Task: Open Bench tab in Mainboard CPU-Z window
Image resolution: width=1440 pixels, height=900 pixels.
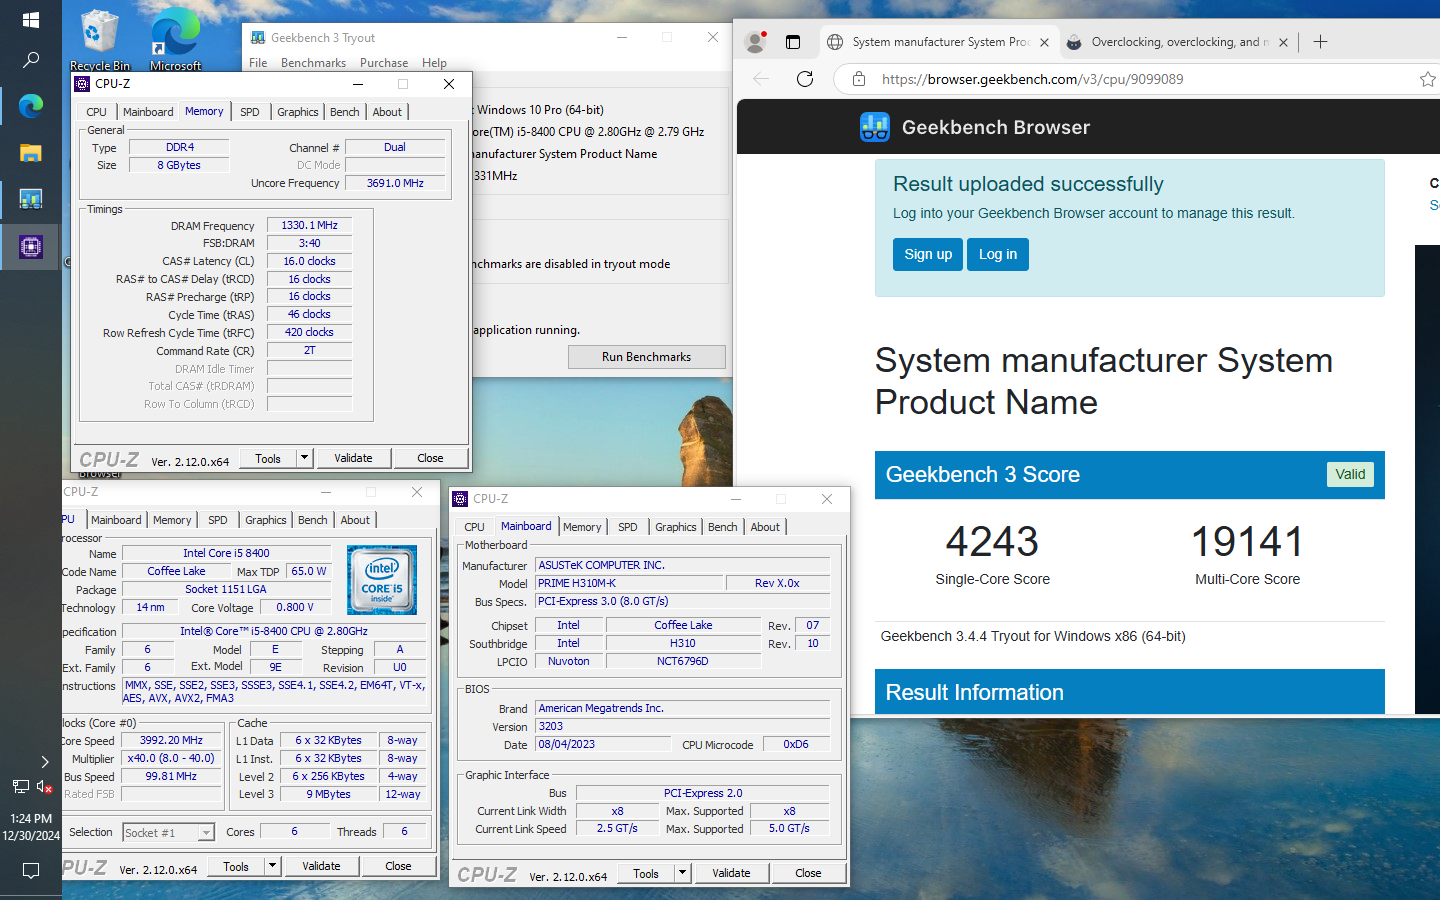Action: tap(723, 527)
